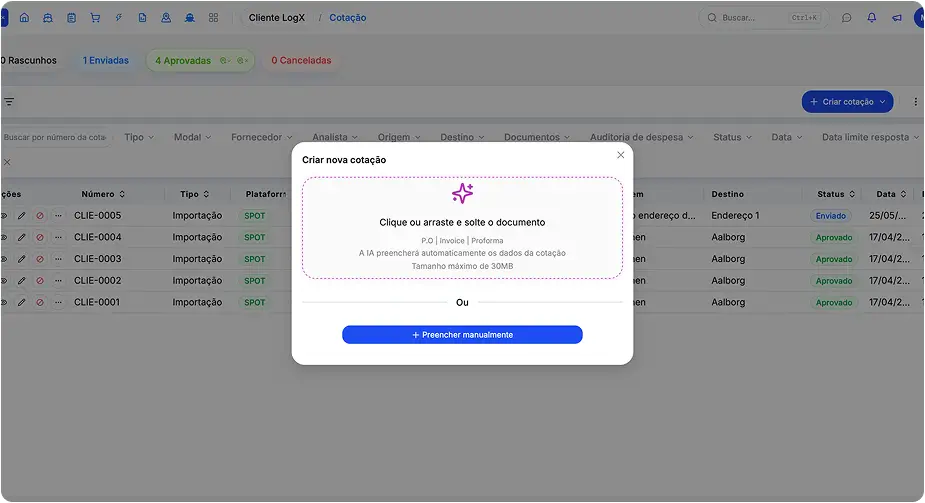Open more actions for CLIE-0003

click(x=58, y=259)
